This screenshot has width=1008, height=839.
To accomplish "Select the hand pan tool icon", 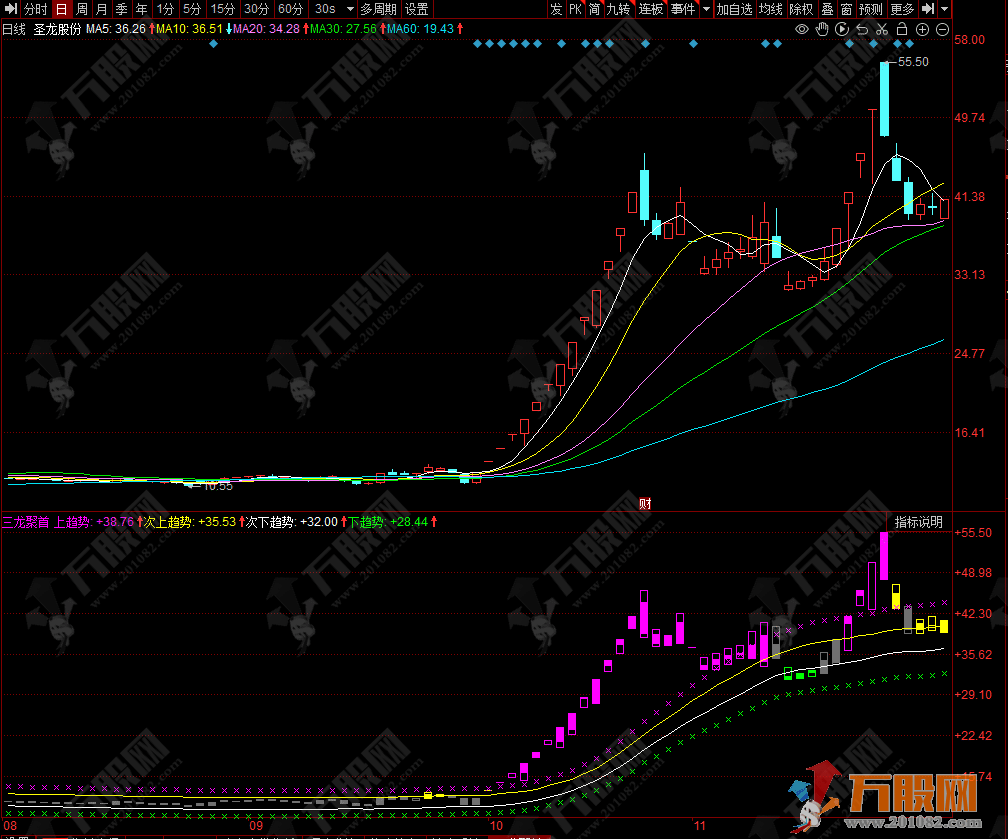I will (x=822, y=29).
